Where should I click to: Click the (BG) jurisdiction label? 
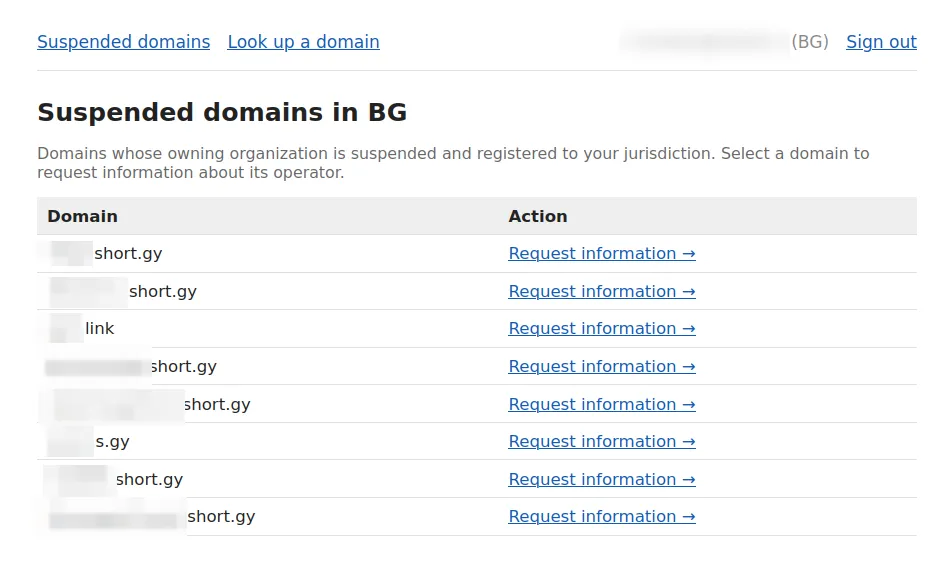tap(809, 42)
